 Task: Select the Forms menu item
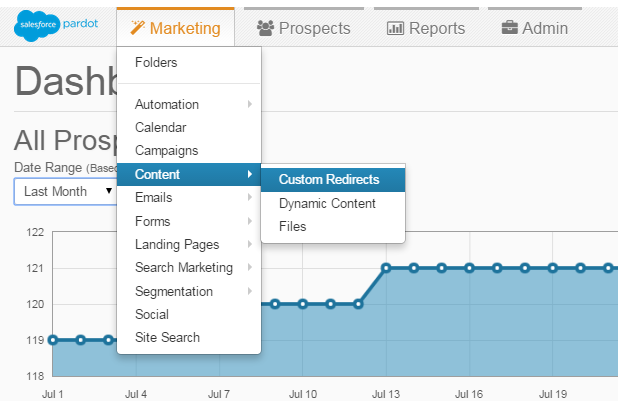pyautogui.click(x=189, y=221)
